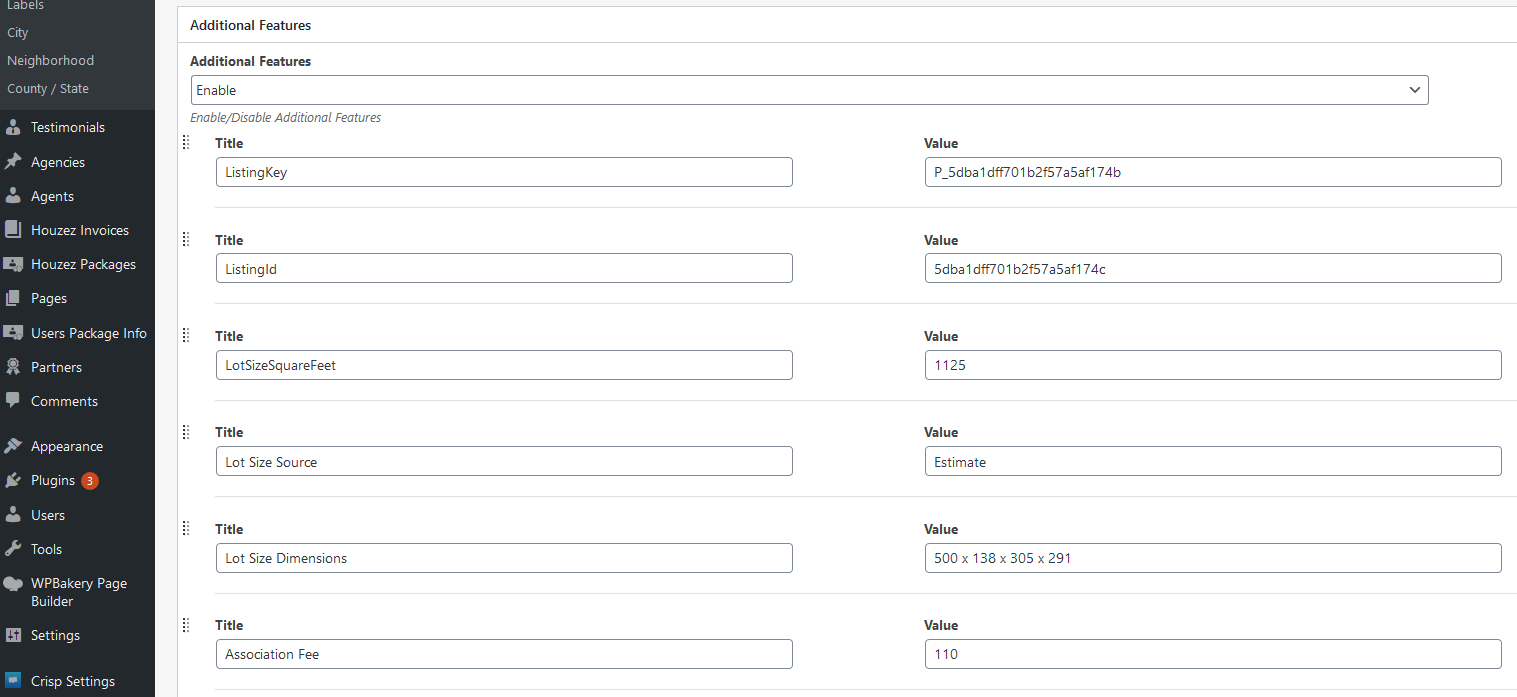Click the 1125 value field
The height and width of the screenshot is (697, 1517).
click(x=1213, y=365)
